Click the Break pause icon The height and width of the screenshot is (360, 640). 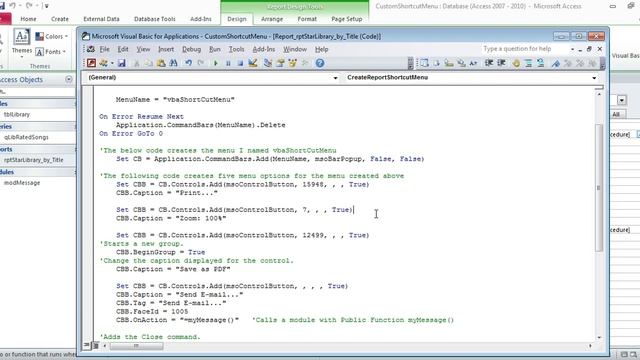228,63
